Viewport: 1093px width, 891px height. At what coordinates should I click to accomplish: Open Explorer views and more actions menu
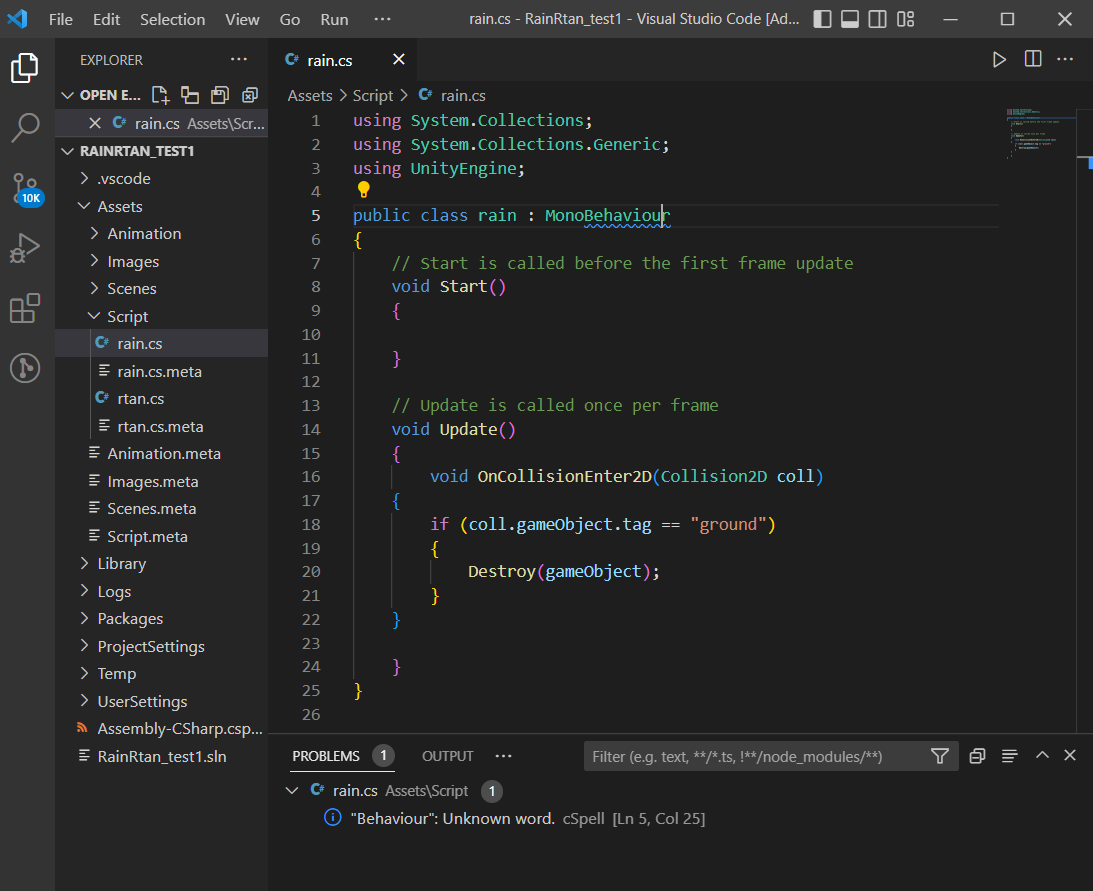point(239,60)
